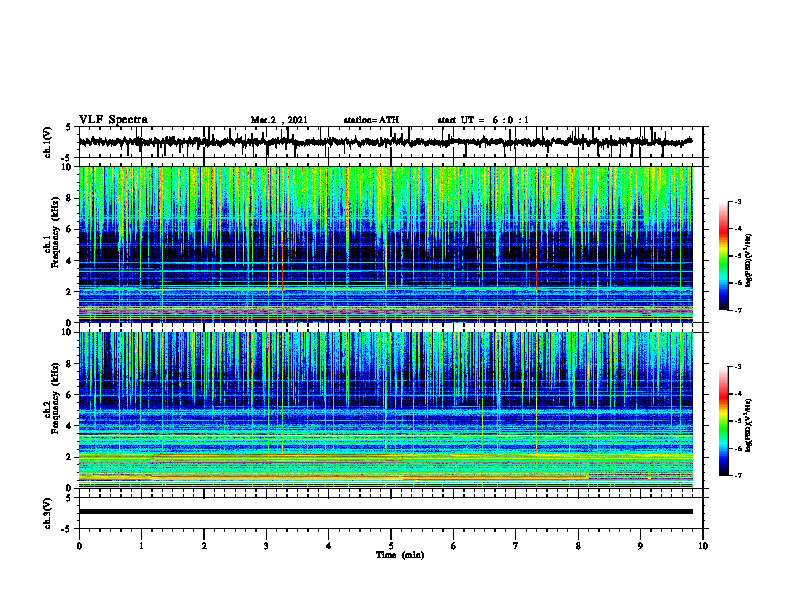Click time axis tick label "0"

(79, 546)
